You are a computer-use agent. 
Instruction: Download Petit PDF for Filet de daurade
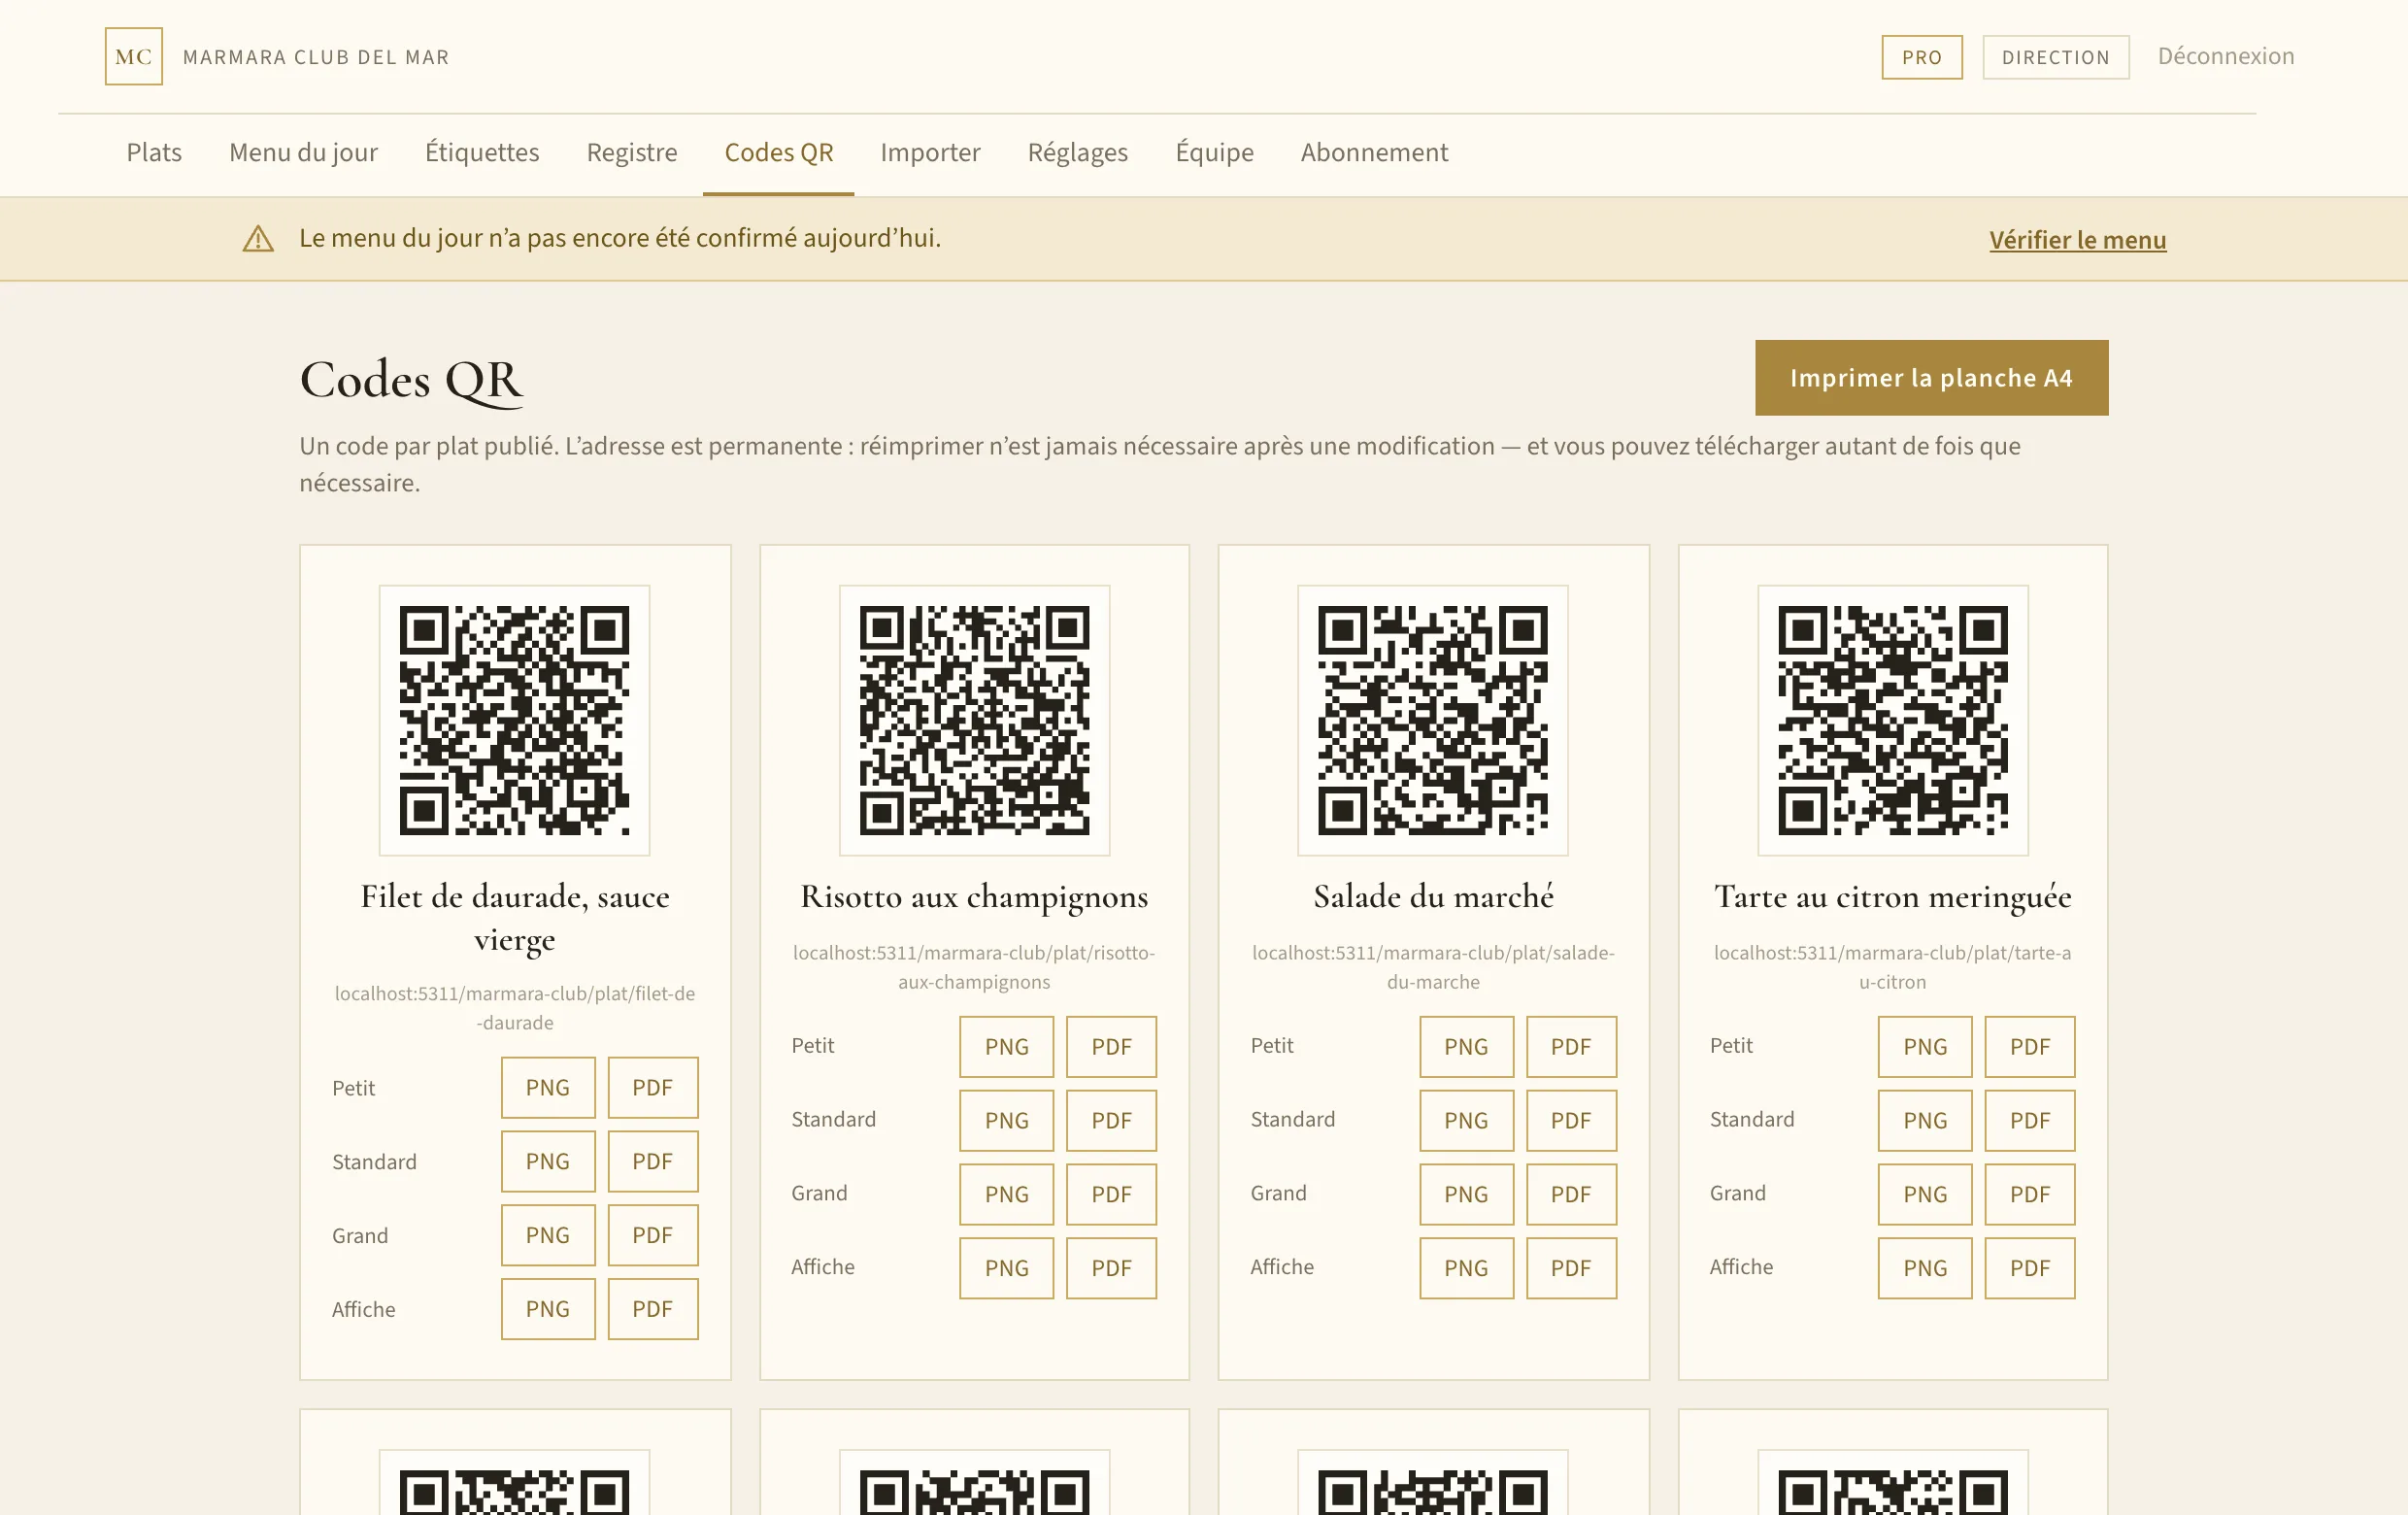point(653,1088)
